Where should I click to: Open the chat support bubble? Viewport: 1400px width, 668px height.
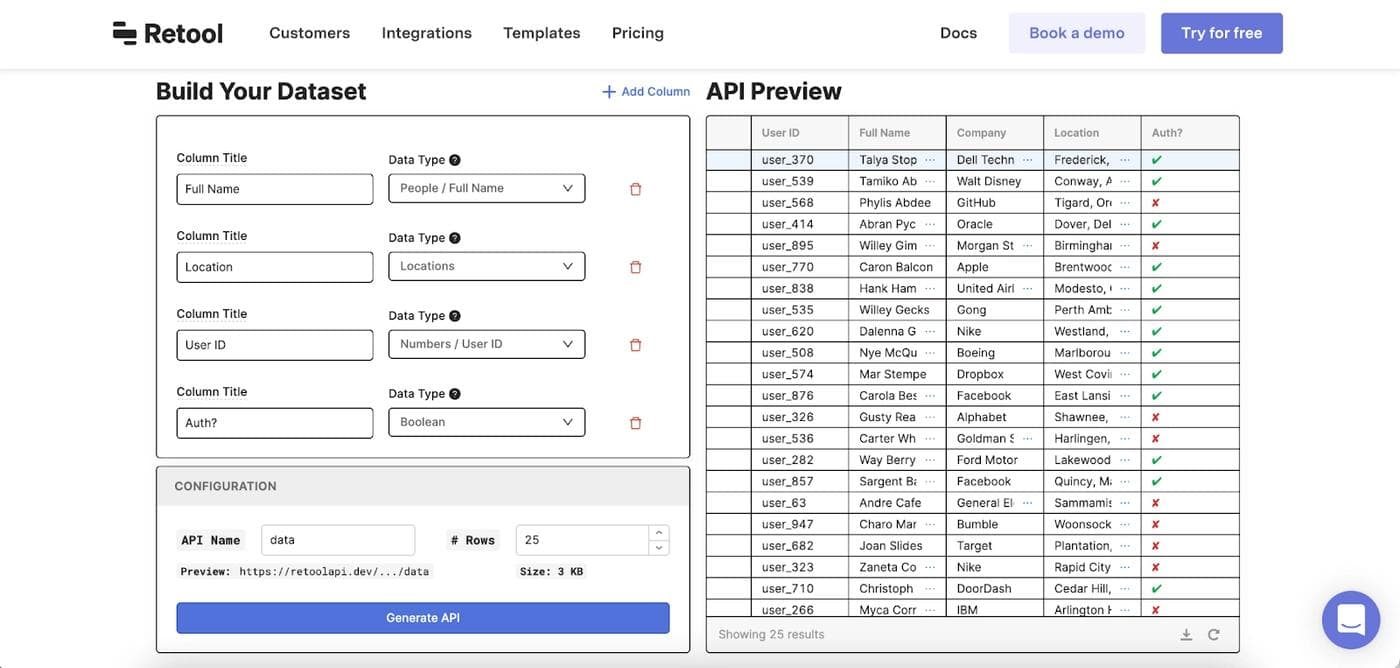(1350, 620)
